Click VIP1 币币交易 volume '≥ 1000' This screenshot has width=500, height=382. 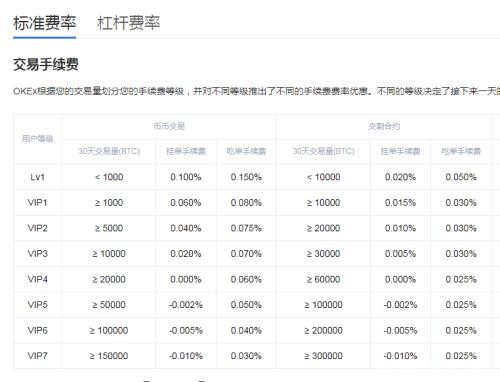(109, 203)
